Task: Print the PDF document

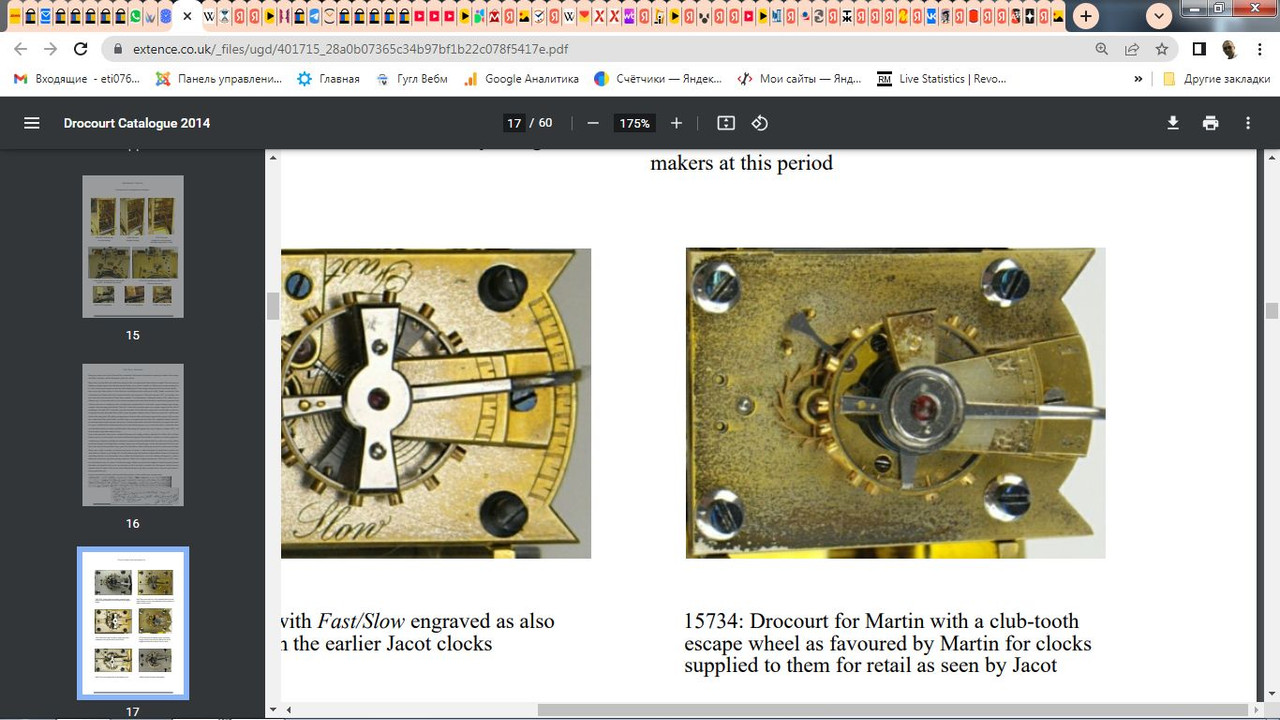Action: (1211, 123)
